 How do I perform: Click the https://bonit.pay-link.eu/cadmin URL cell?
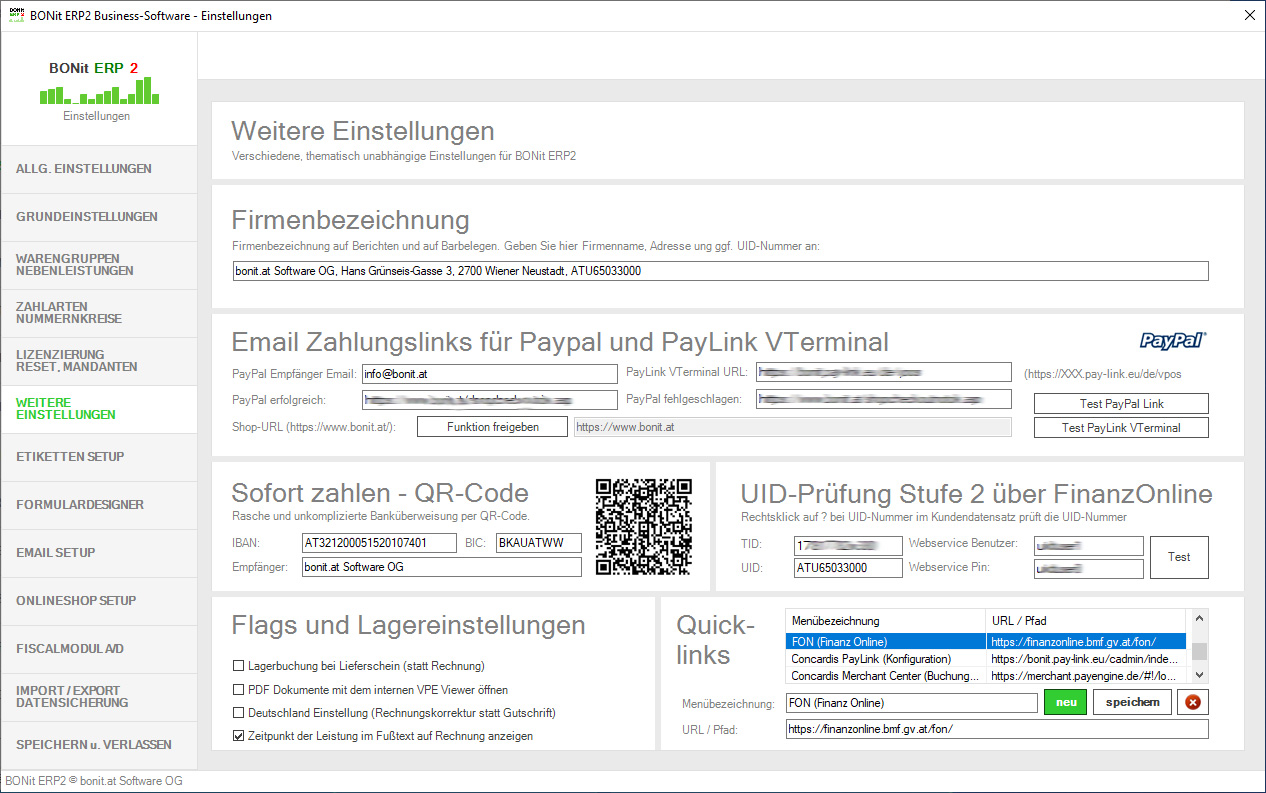(1087, 659)
